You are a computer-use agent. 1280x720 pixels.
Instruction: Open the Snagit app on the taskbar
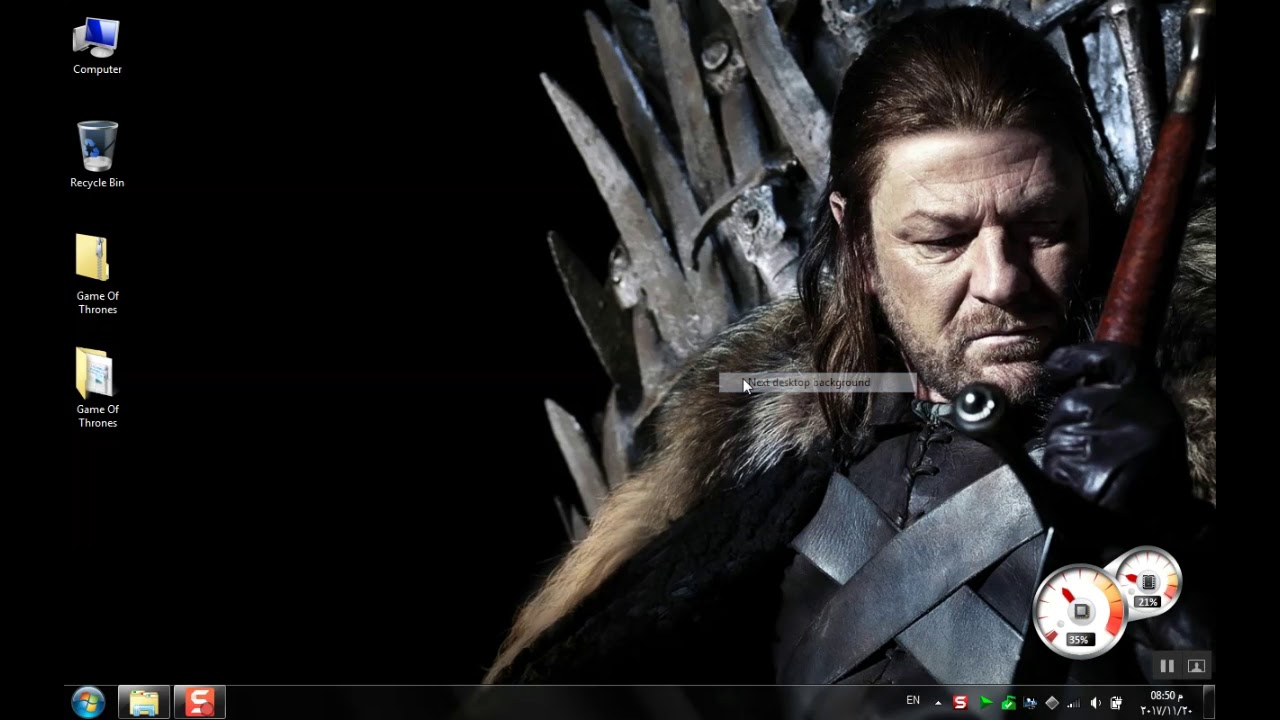pos(200,702)
